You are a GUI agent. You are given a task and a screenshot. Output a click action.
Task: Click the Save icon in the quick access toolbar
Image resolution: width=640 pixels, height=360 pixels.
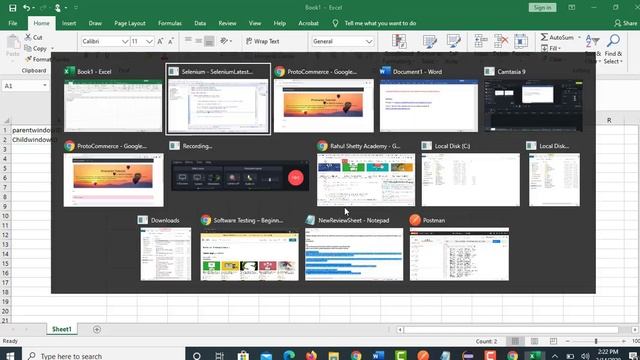13,7
